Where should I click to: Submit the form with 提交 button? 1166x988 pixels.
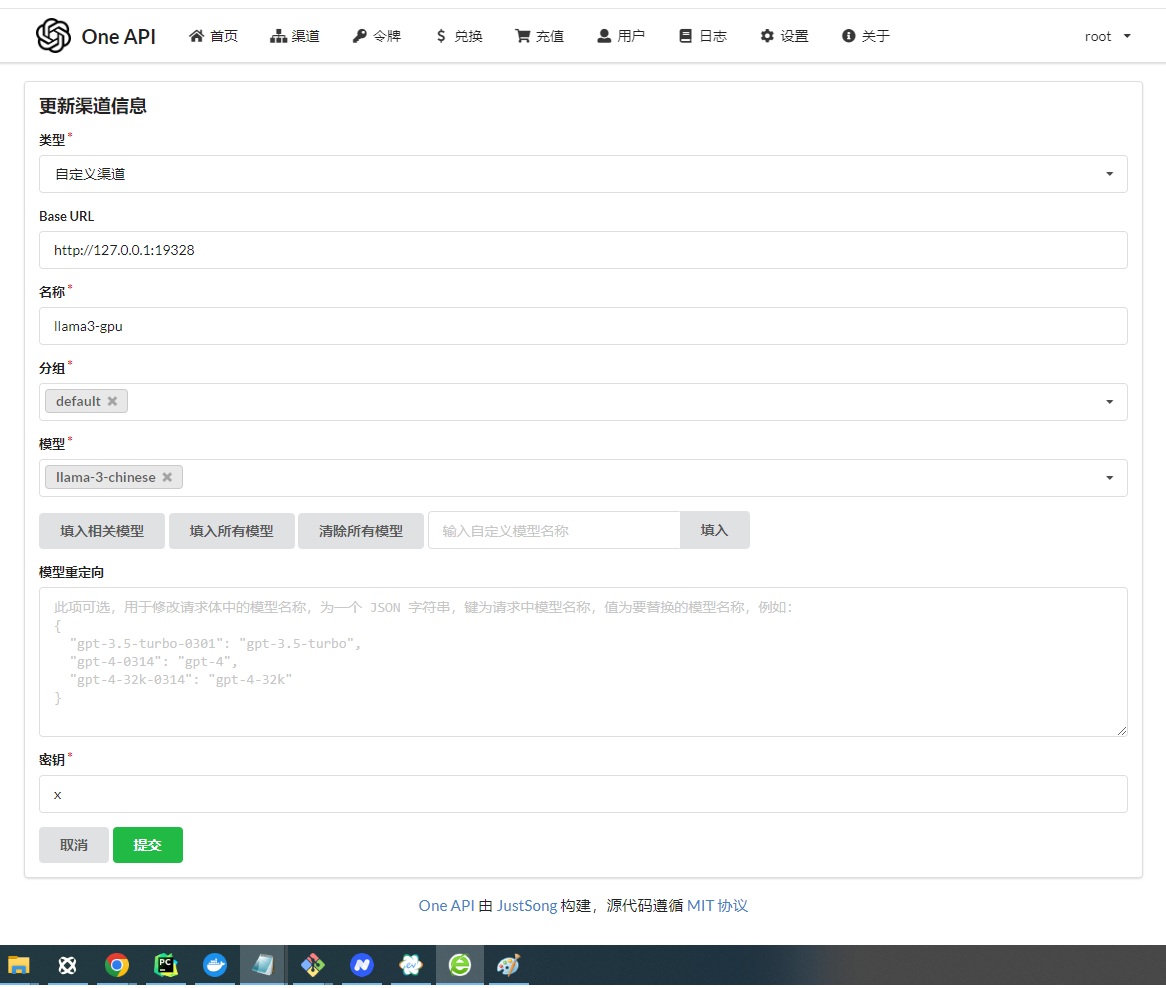tap(148, 845)
